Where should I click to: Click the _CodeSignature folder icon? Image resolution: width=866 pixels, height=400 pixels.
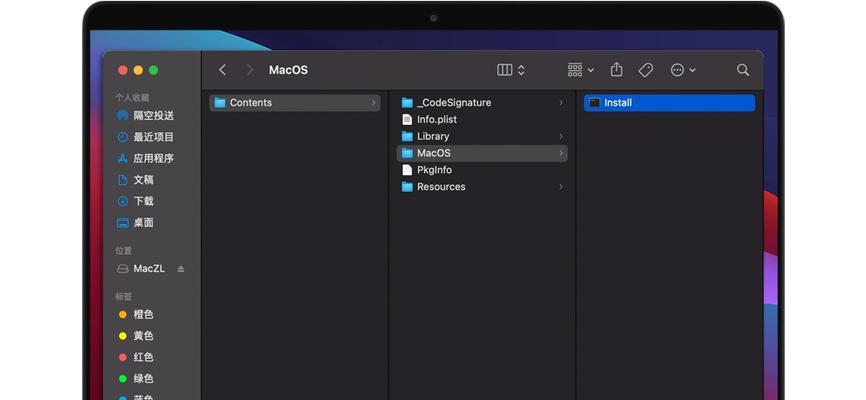point(407,103)
